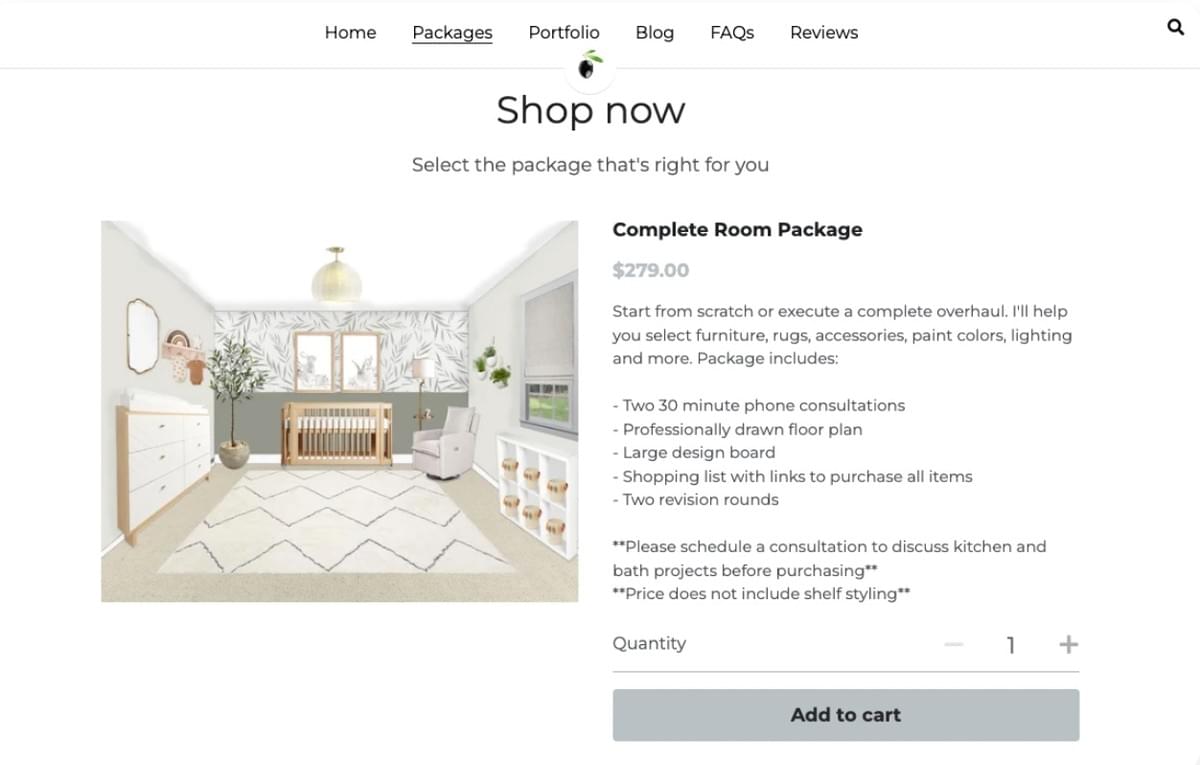
Task: Click the quantity value field showing 1
Action: (1011, 644)
